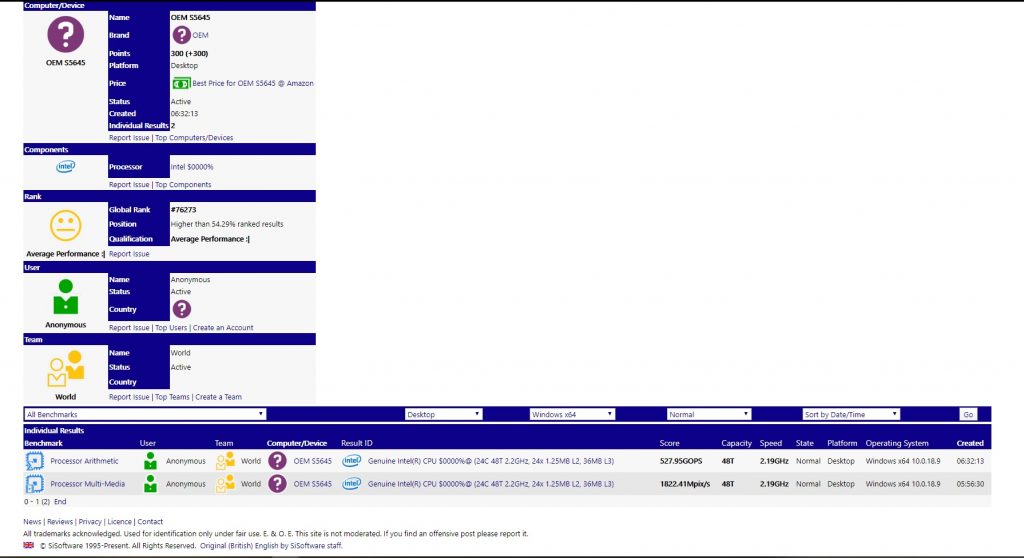
Task: Click the 527.95GOPS score value
Action: [x=681, y=461]
